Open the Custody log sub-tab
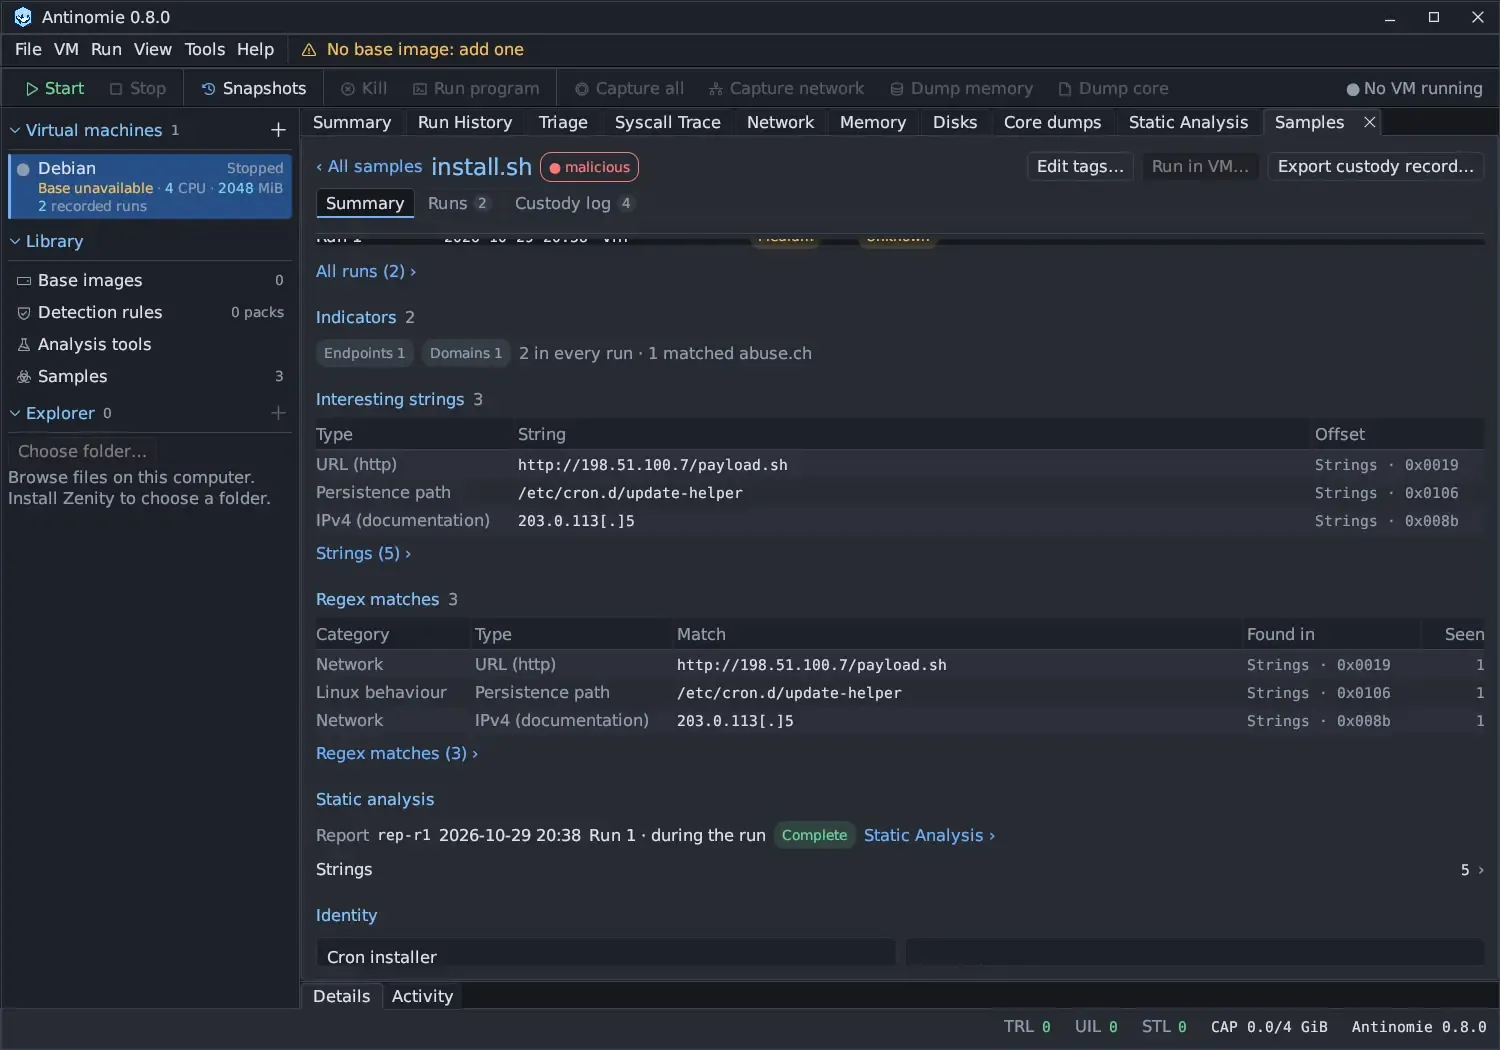Viewport: 1500px width, 1050px height. [573, 203]
